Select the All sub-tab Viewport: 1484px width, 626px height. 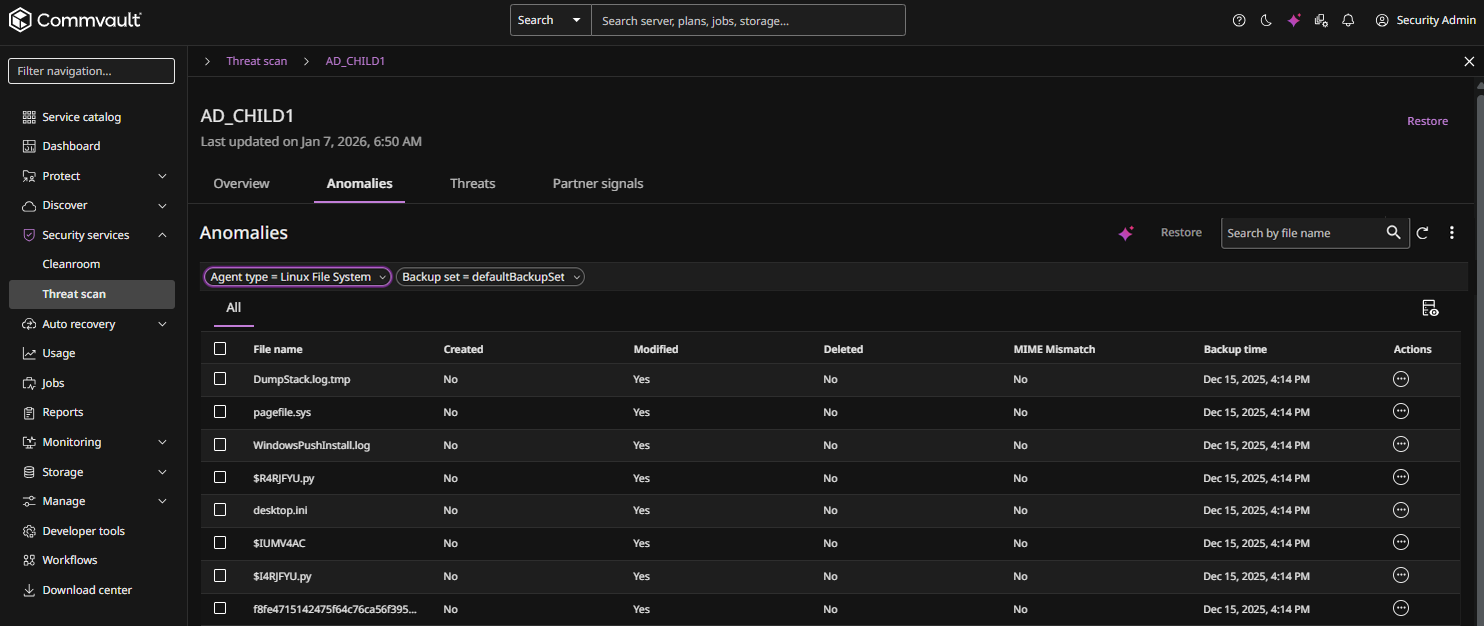(234, 308)
